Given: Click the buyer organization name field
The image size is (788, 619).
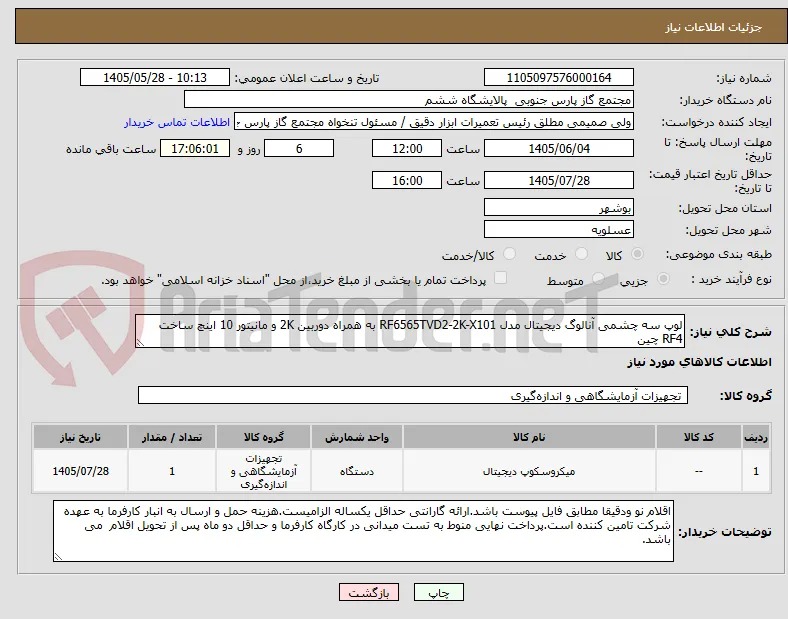Looking at the screenshot, I should coord(409,99).
